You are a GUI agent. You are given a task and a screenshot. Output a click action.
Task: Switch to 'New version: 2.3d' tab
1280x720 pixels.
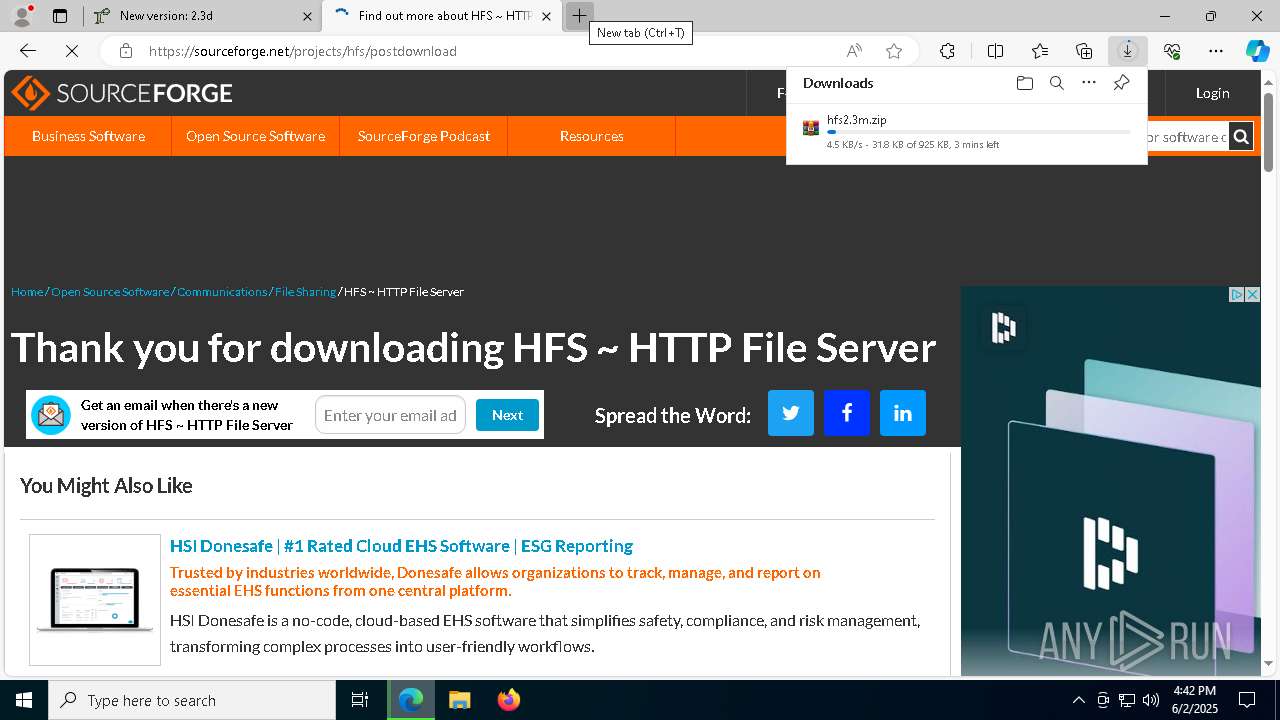tap(201, 16)
